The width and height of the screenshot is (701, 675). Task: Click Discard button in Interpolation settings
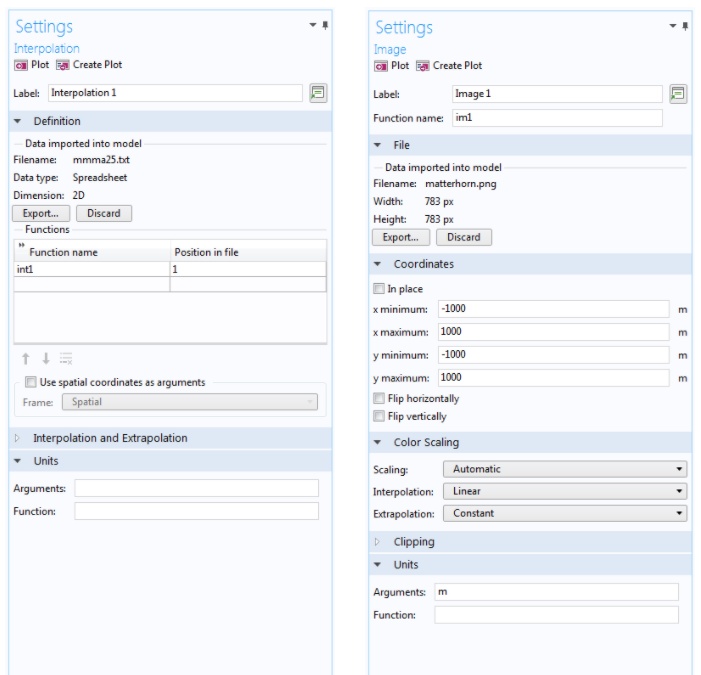point(104,213)
